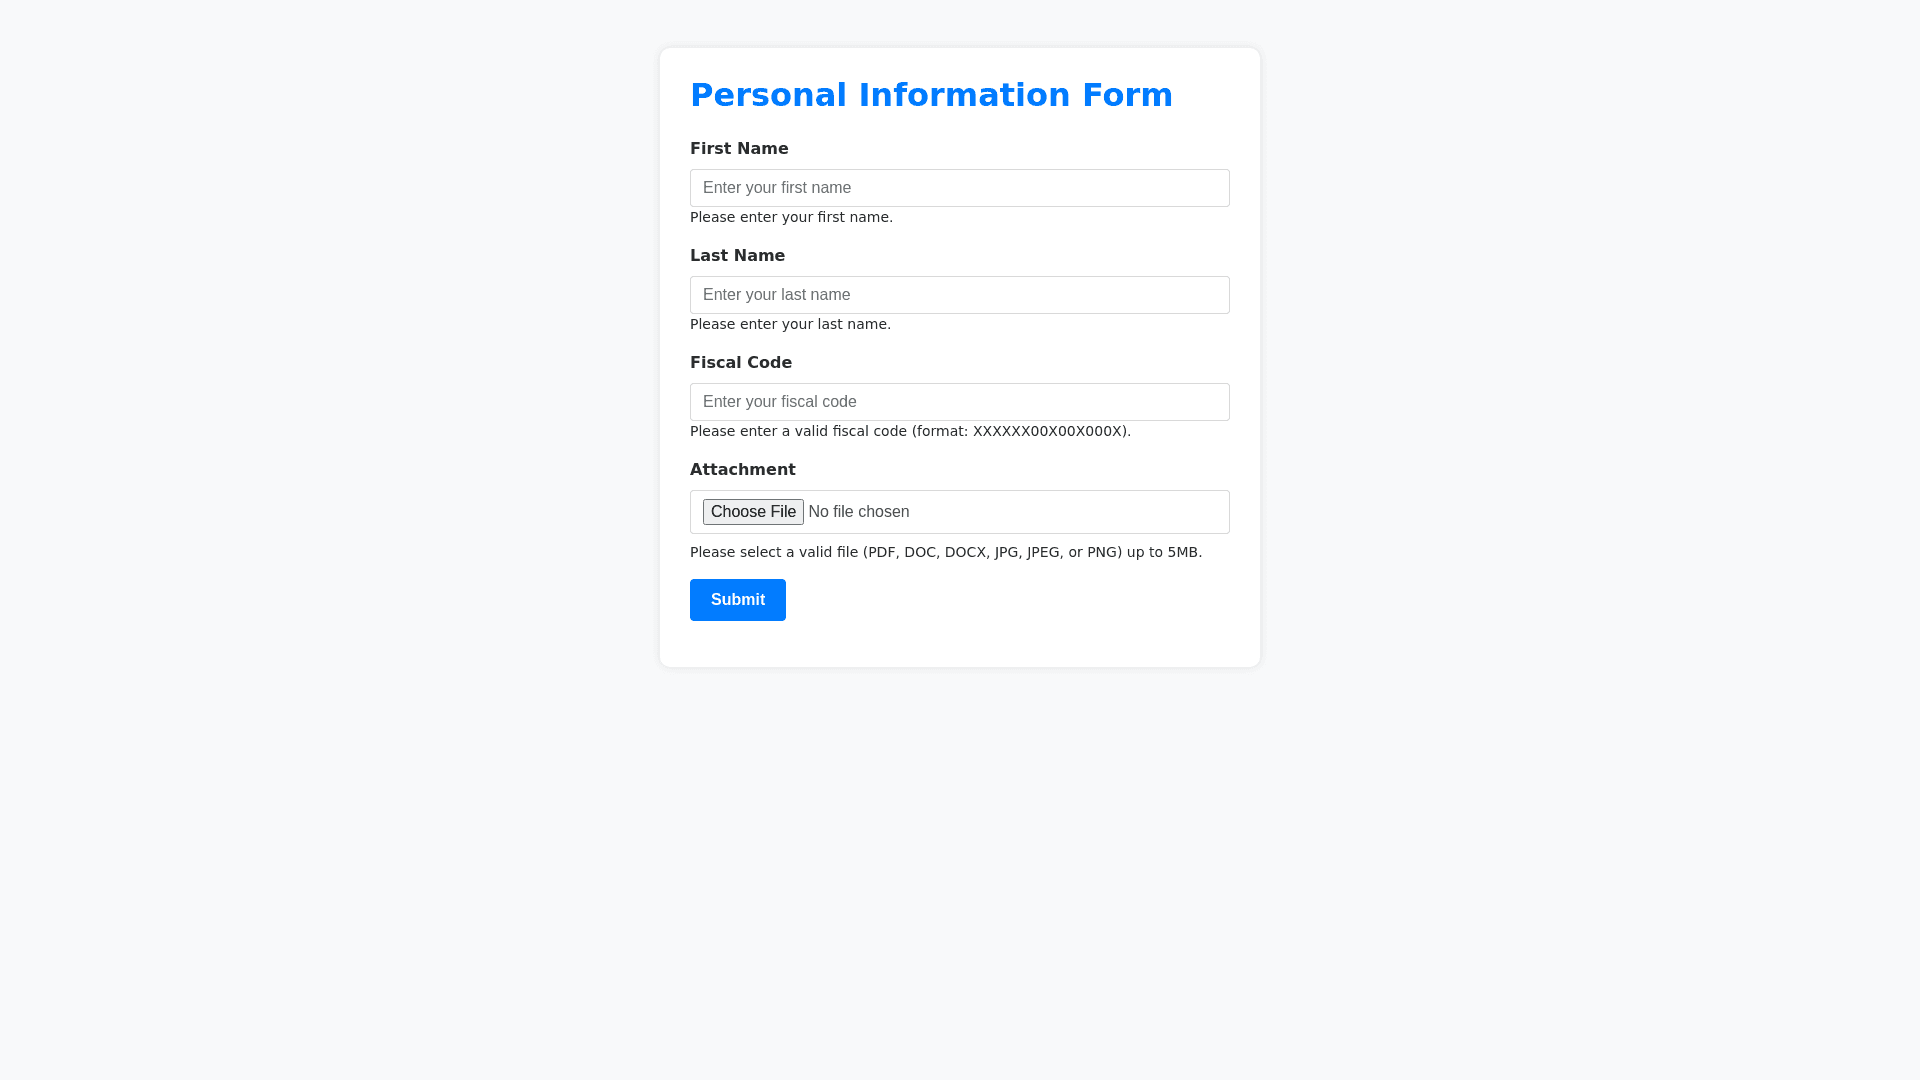This screenshot has width=1920, height=1080.
Task: Click the "Please enter your first name" hint
Action: point(791,218)
